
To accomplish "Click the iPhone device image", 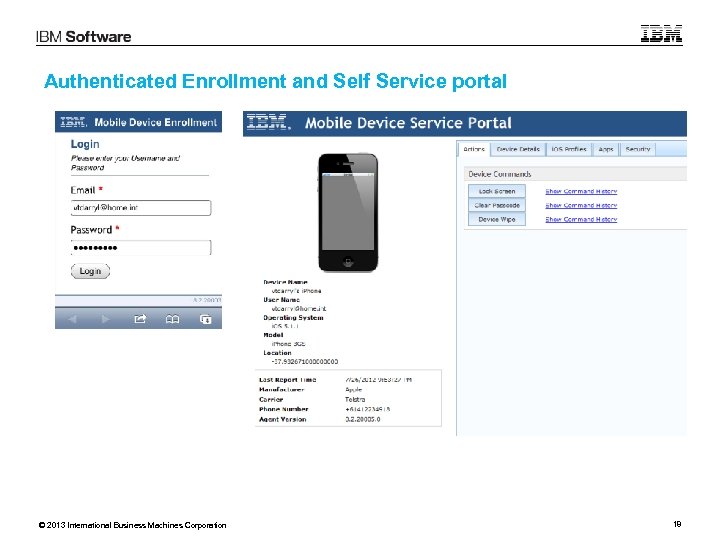I will (x=348, y=212).
